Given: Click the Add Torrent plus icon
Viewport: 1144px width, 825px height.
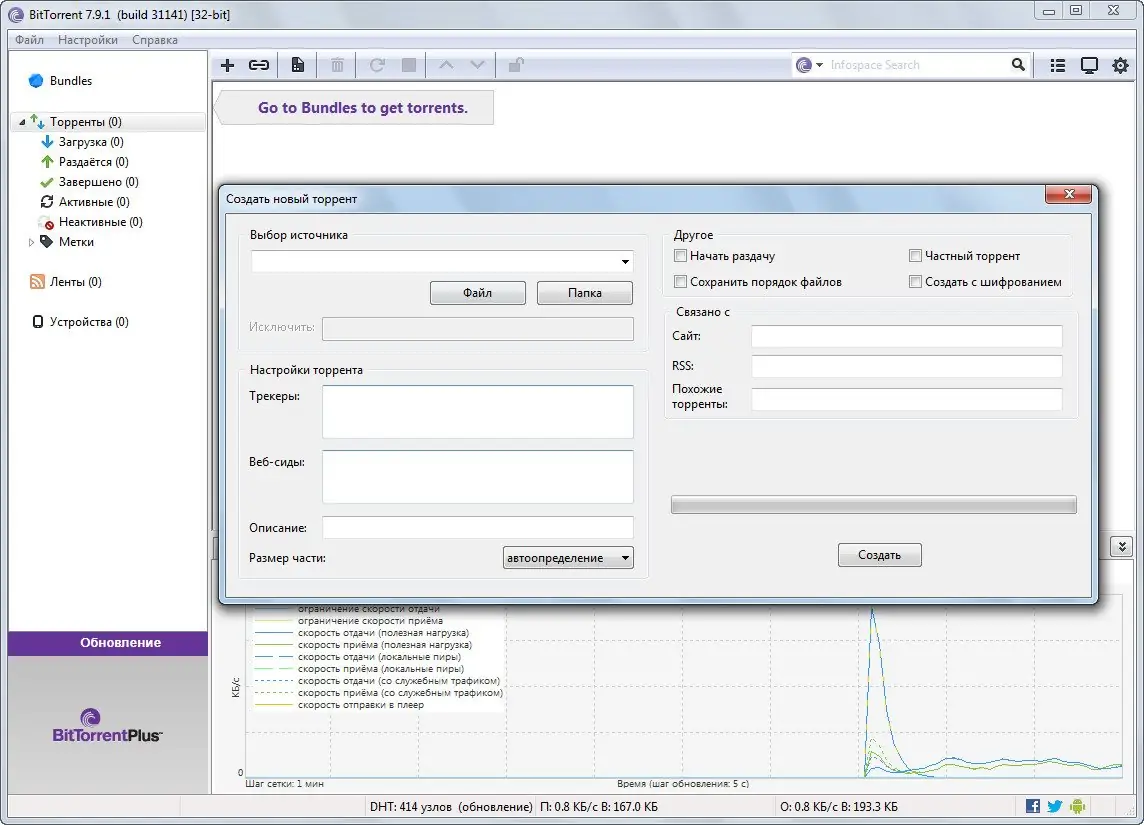Looking at the screenshot, I should [x=228, y=66].
